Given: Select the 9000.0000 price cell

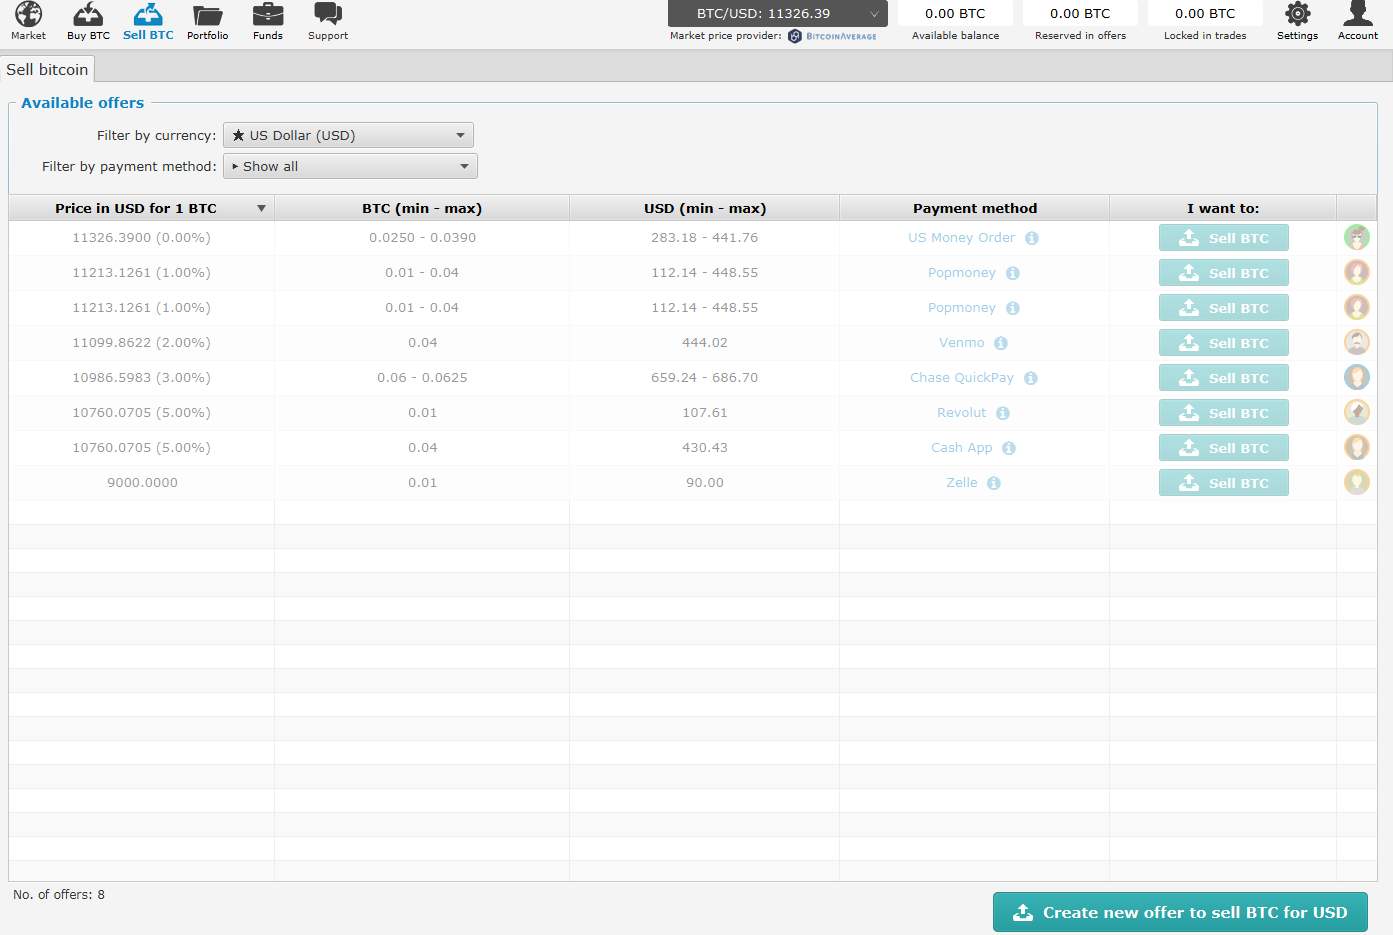Looking at the screenshot, I should coord(141,483).
